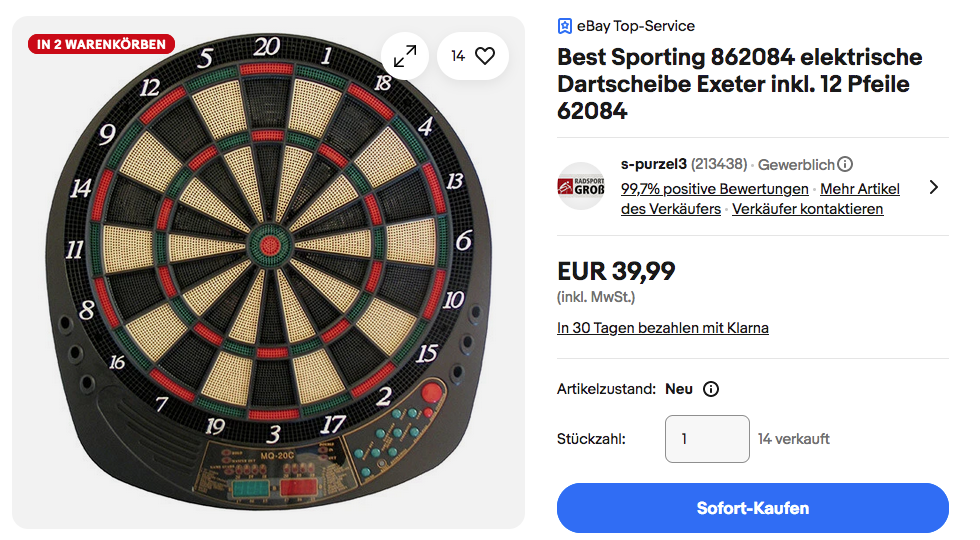Screen dimensions: 980x540
Task: Click Verkäufer kontaktieren link
Action: [x=807, y=209]
